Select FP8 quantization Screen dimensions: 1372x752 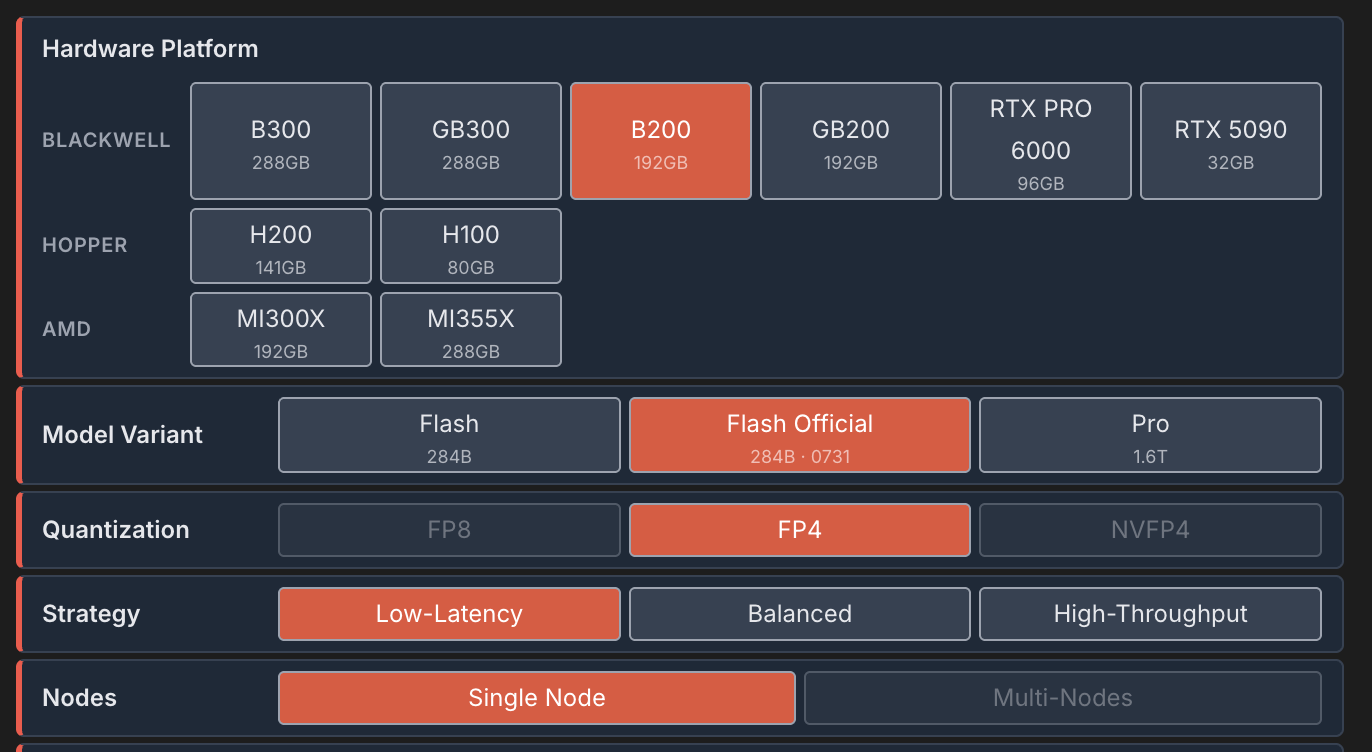click(x=449, y=530)
